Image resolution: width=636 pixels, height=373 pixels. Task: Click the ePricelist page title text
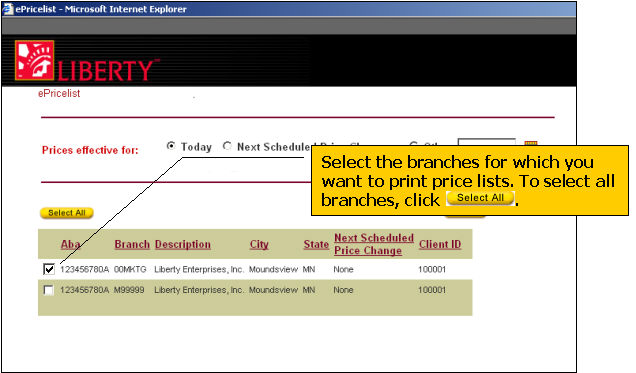coord(59,93)
